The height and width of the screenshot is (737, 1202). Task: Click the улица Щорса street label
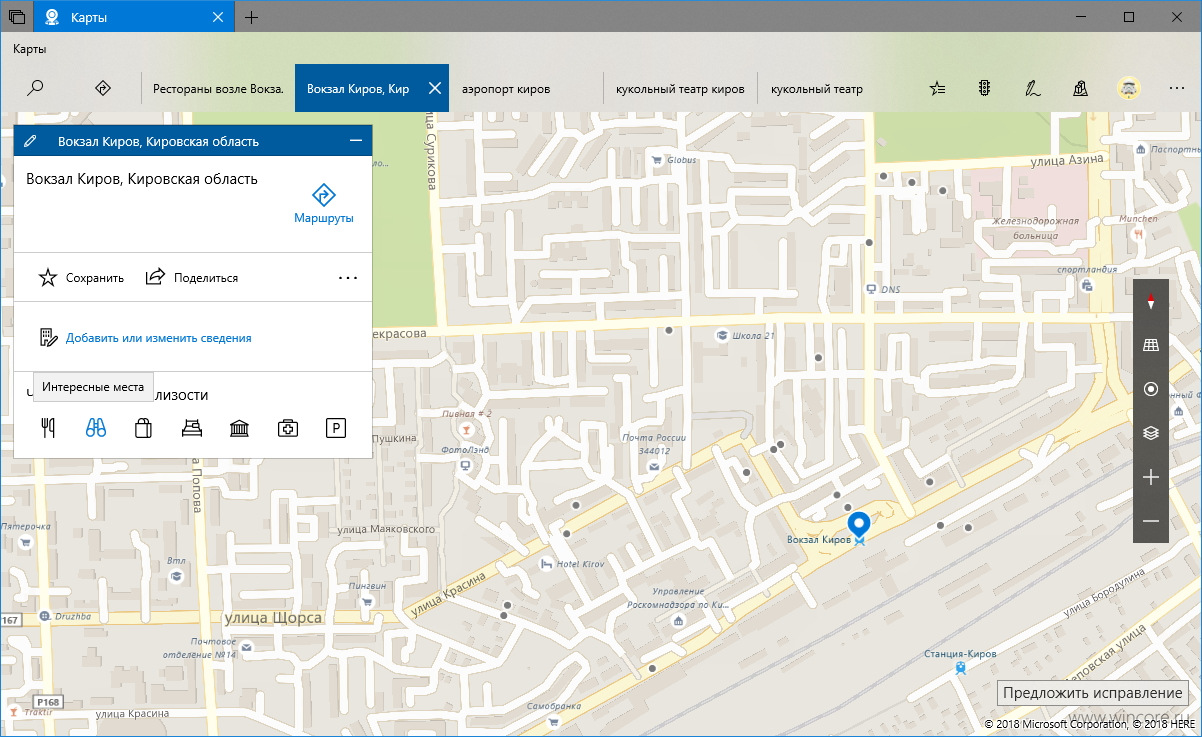[x=273, y=618]
